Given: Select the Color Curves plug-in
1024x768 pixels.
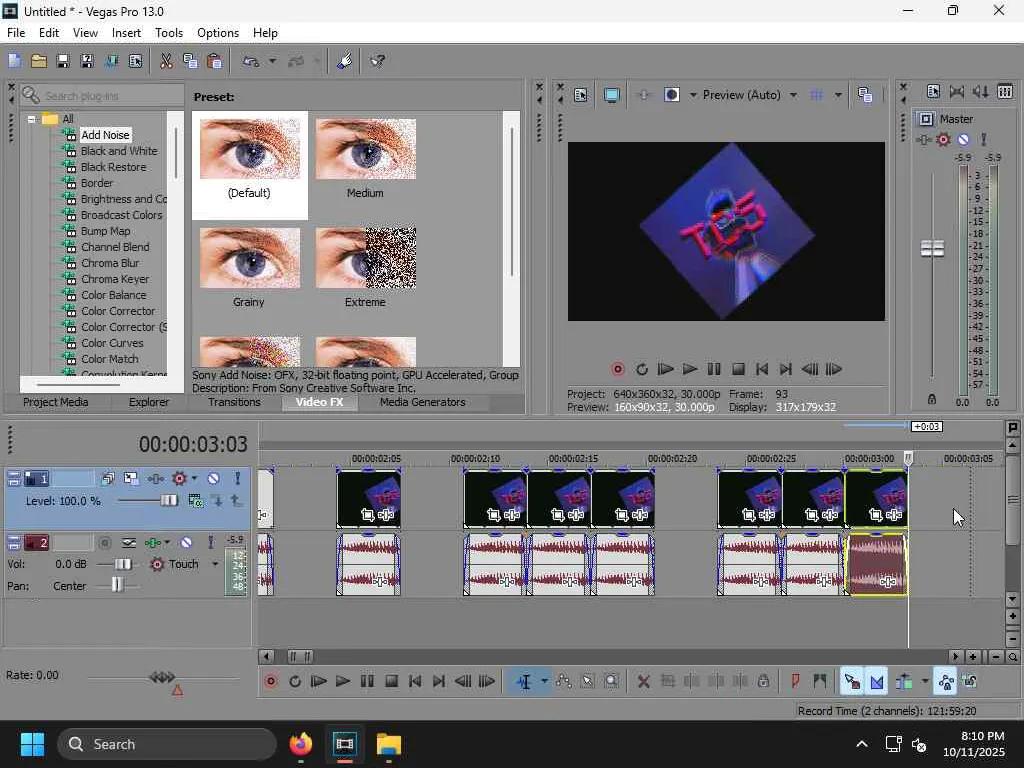Looking at the screenshot, I should 112,344.
